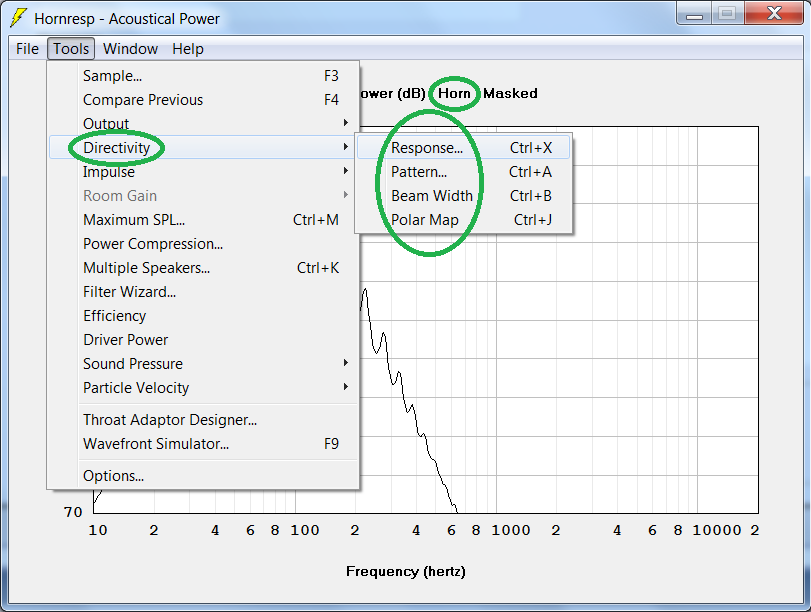Click the 10000 frequency axis label
Viewport: 811px width, 612px height.
tap(717, 530)
